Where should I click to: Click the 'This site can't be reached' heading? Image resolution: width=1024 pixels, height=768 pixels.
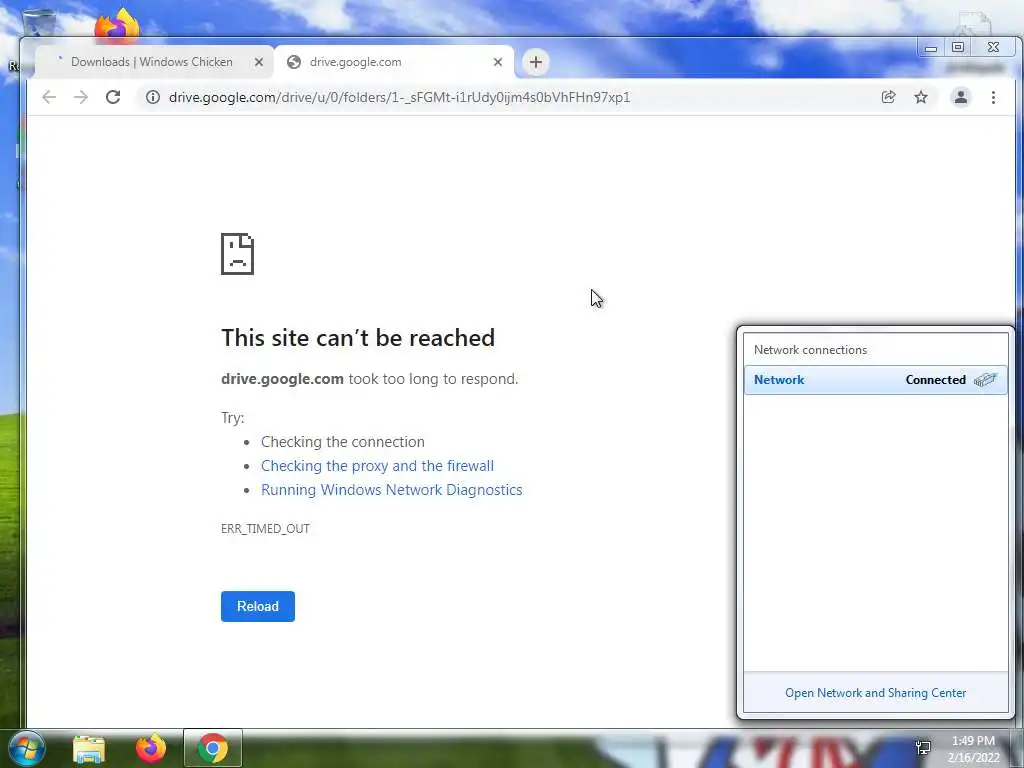pos(358,338)
